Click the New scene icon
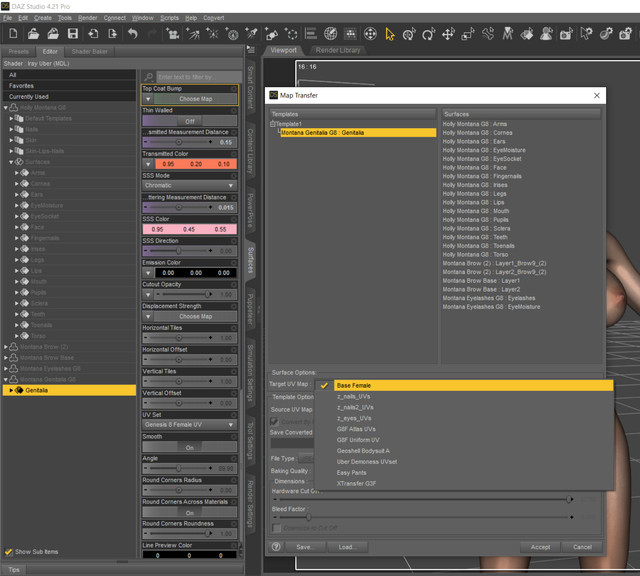This screenshot has width=640, height=576. tap(13, 34)
